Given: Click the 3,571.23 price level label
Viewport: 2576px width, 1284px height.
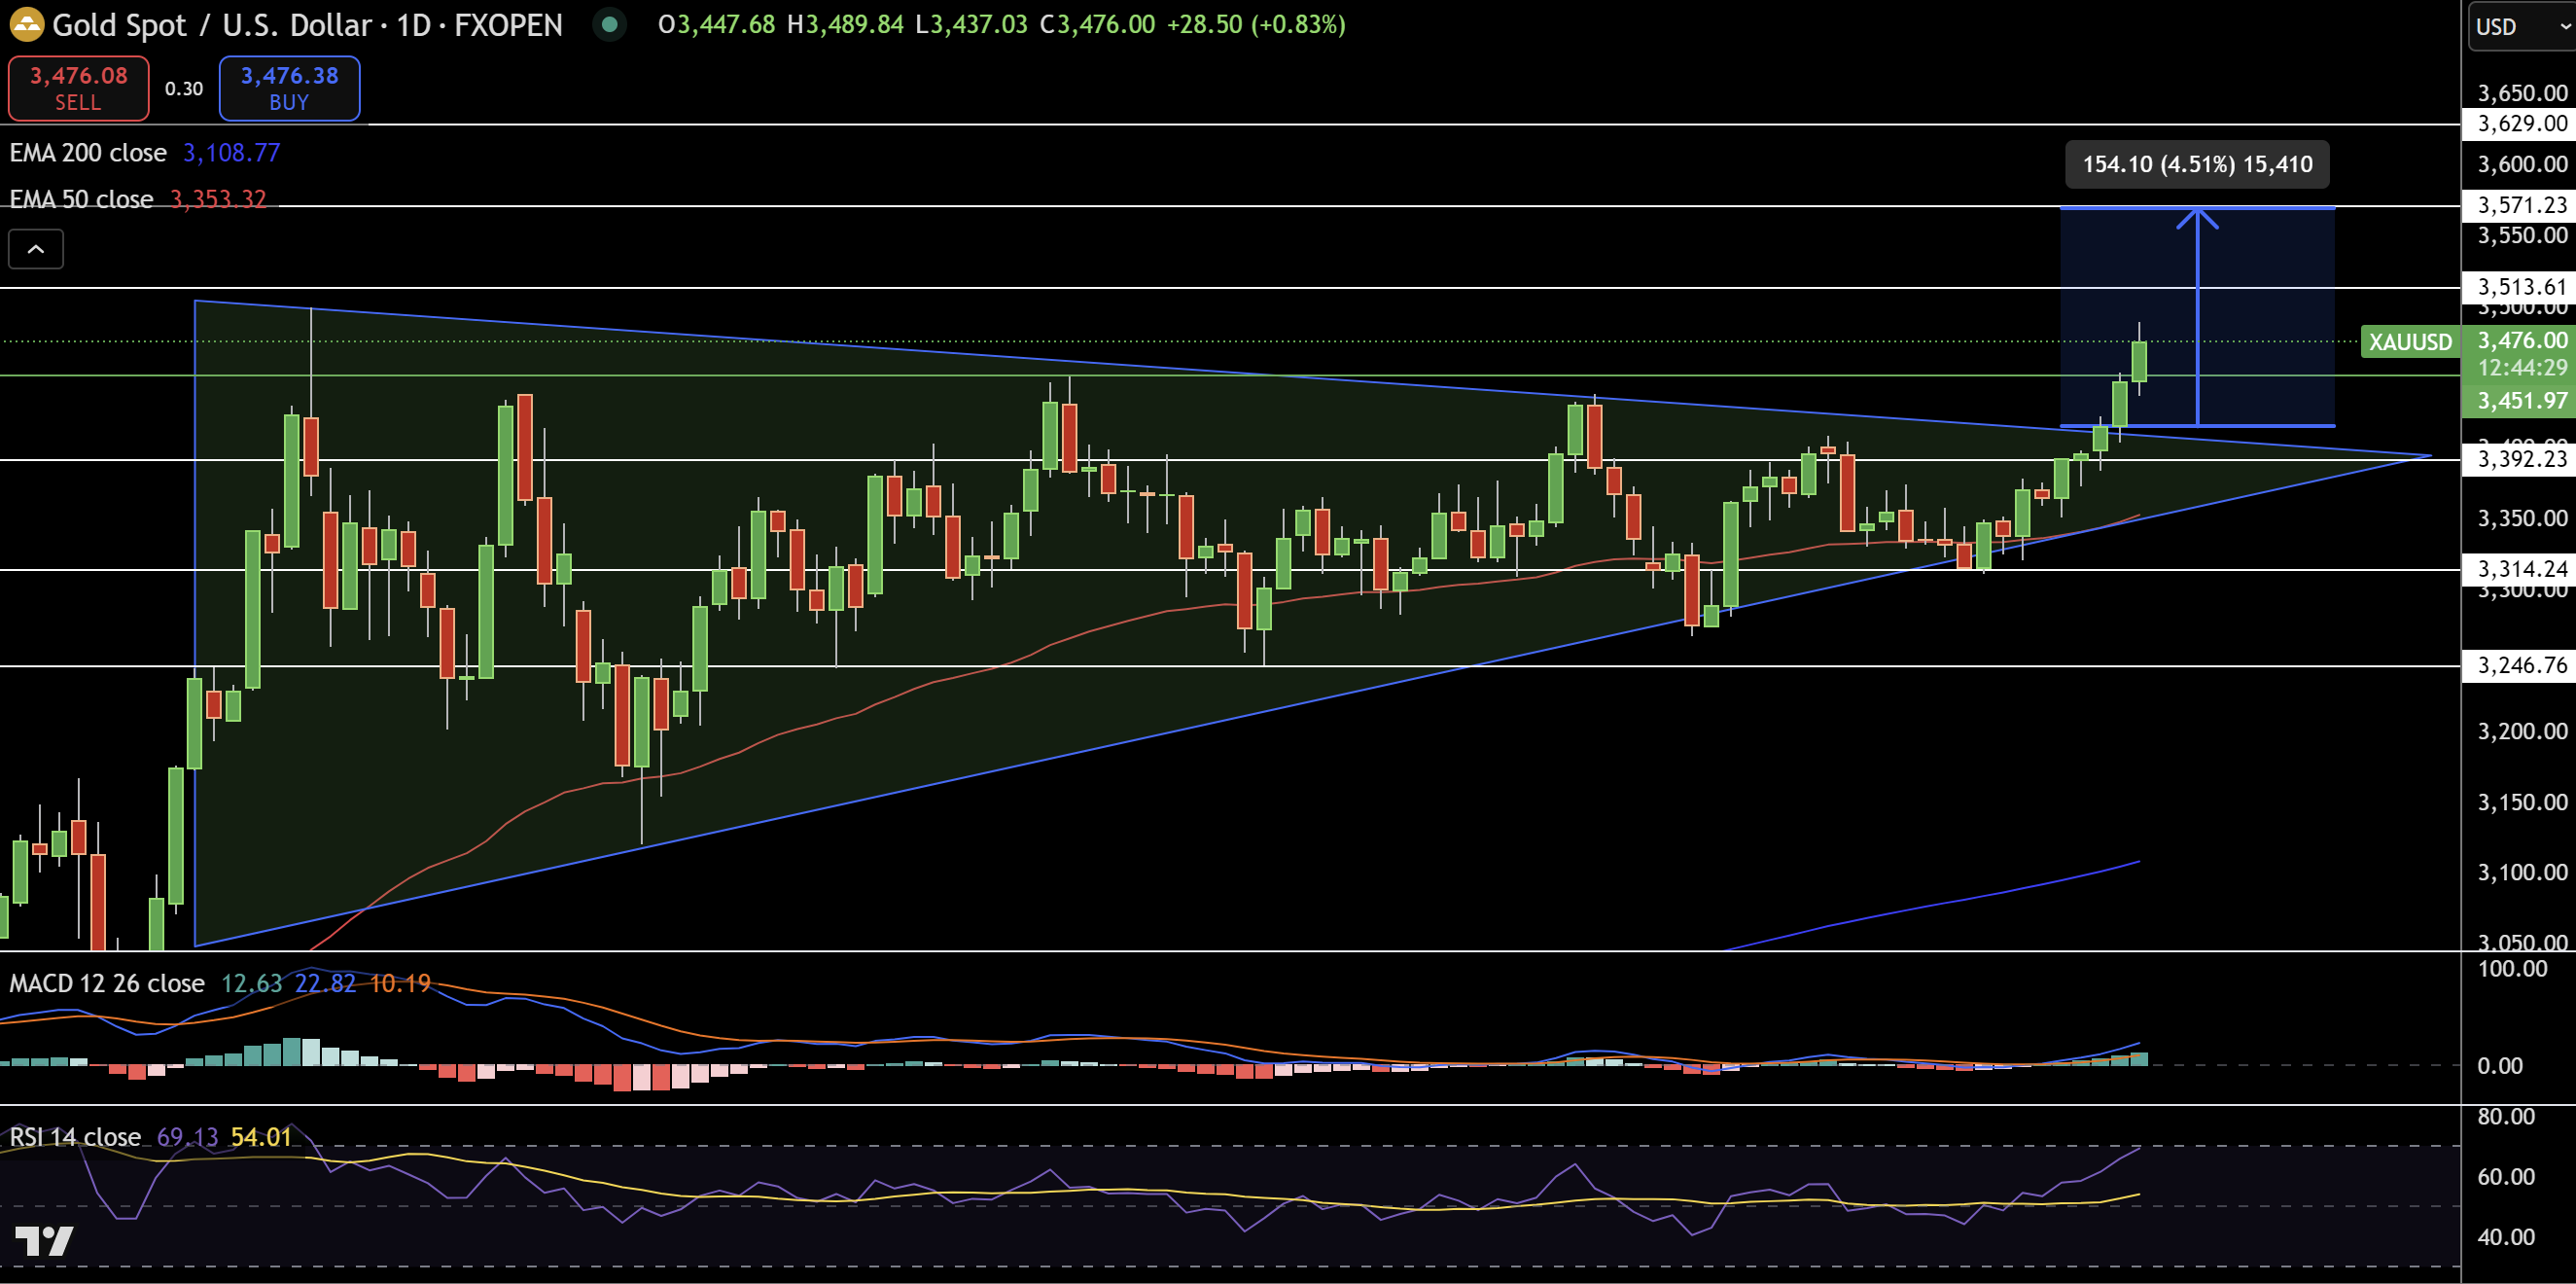Looking at the screenshot, I should [2521, 205].
